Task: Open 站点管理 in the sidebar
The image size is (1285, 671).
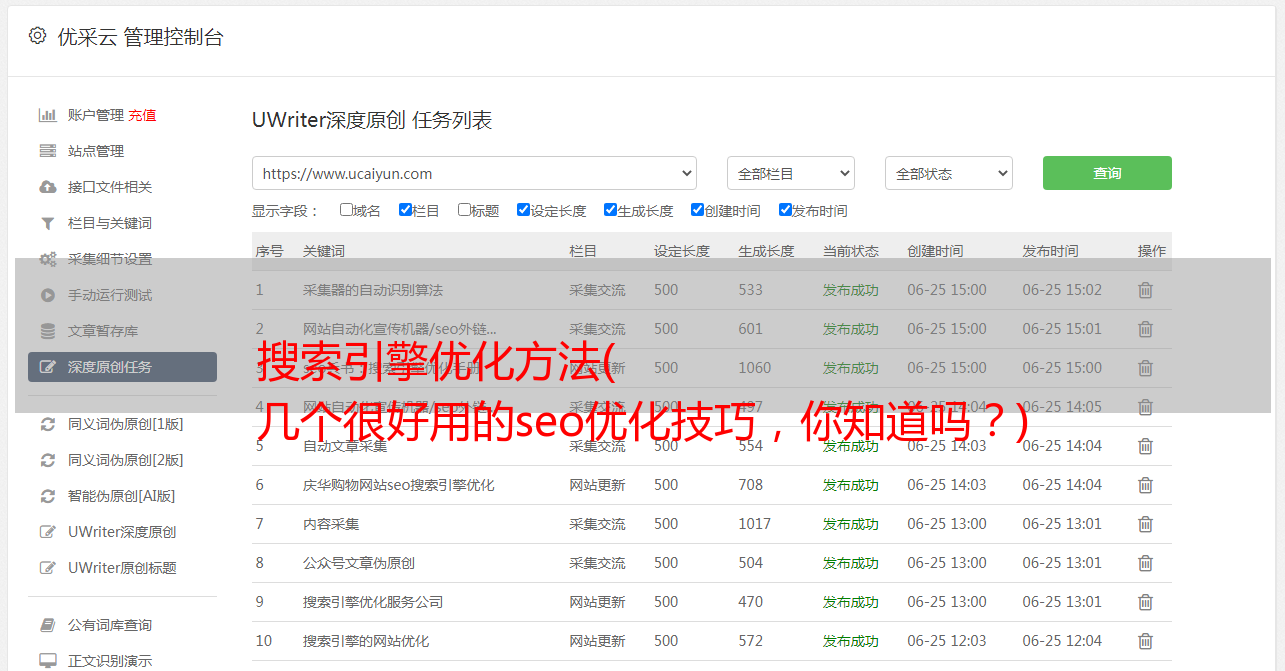Action: 96,151
